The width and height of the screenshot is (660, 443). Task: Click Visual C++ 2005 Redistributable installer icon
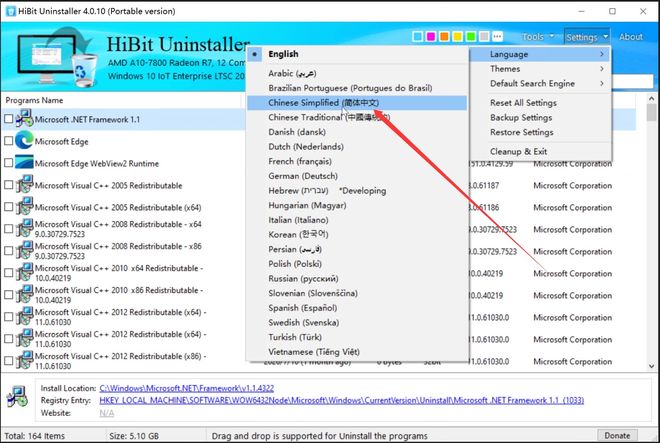click(x=24, y=185)
